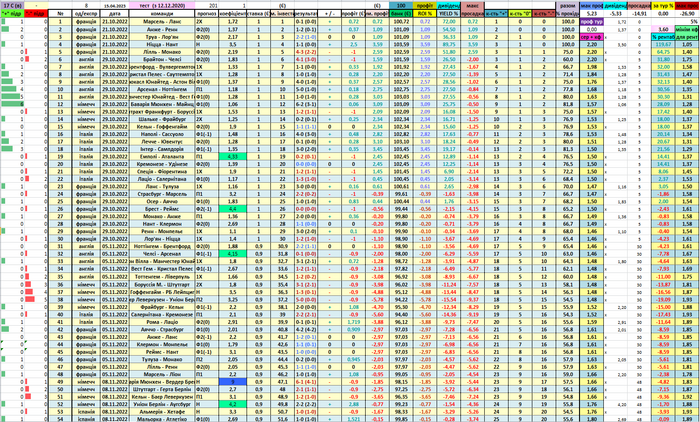
Task: Click the blue highlighted coefficient cell "9"
Action: click(233, 382)
